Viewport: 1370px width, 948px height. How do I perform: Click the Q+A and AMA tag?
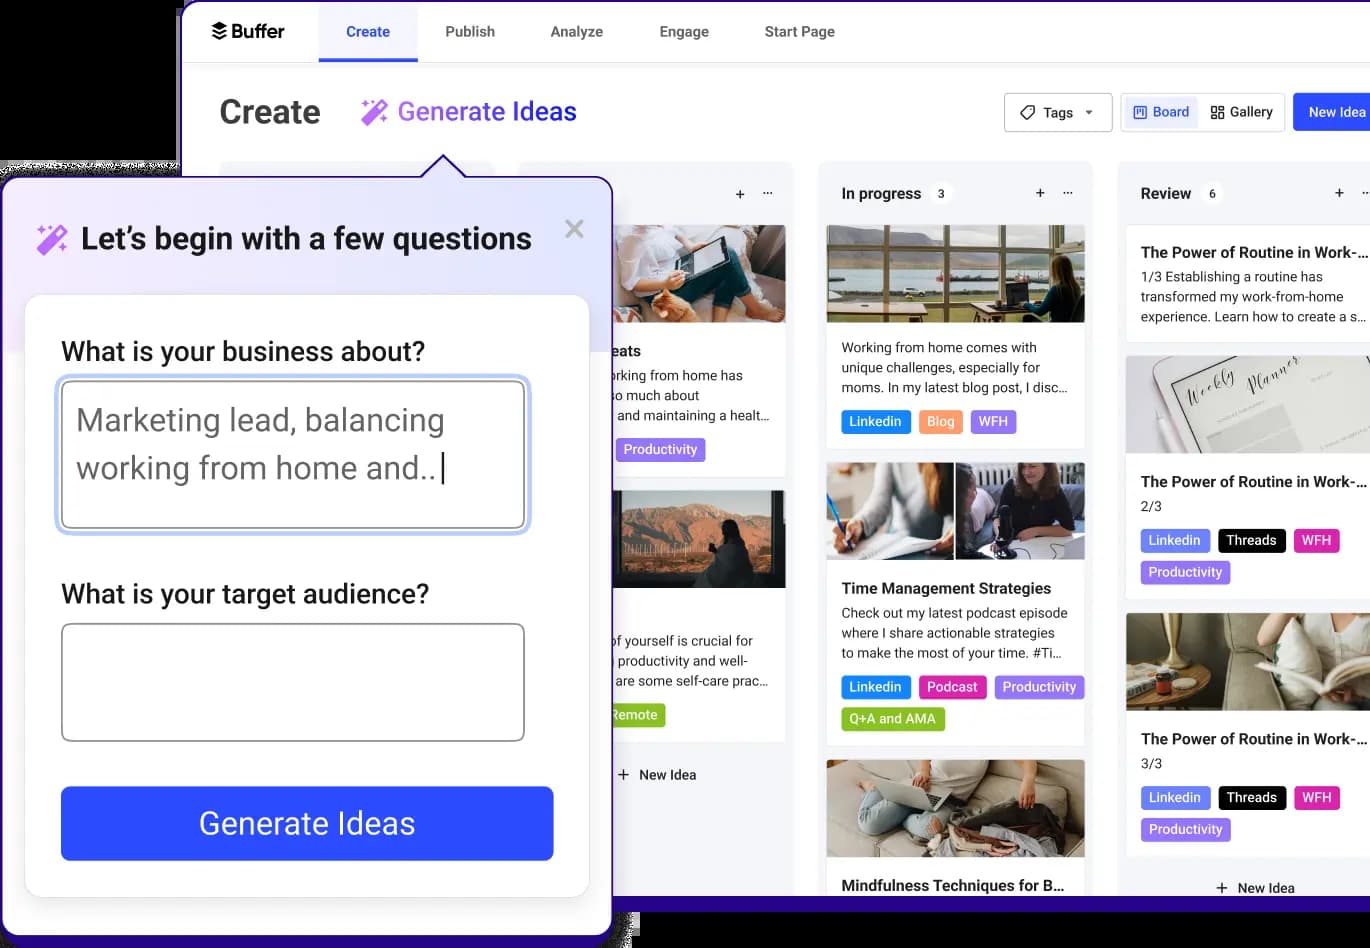[892, 719]
